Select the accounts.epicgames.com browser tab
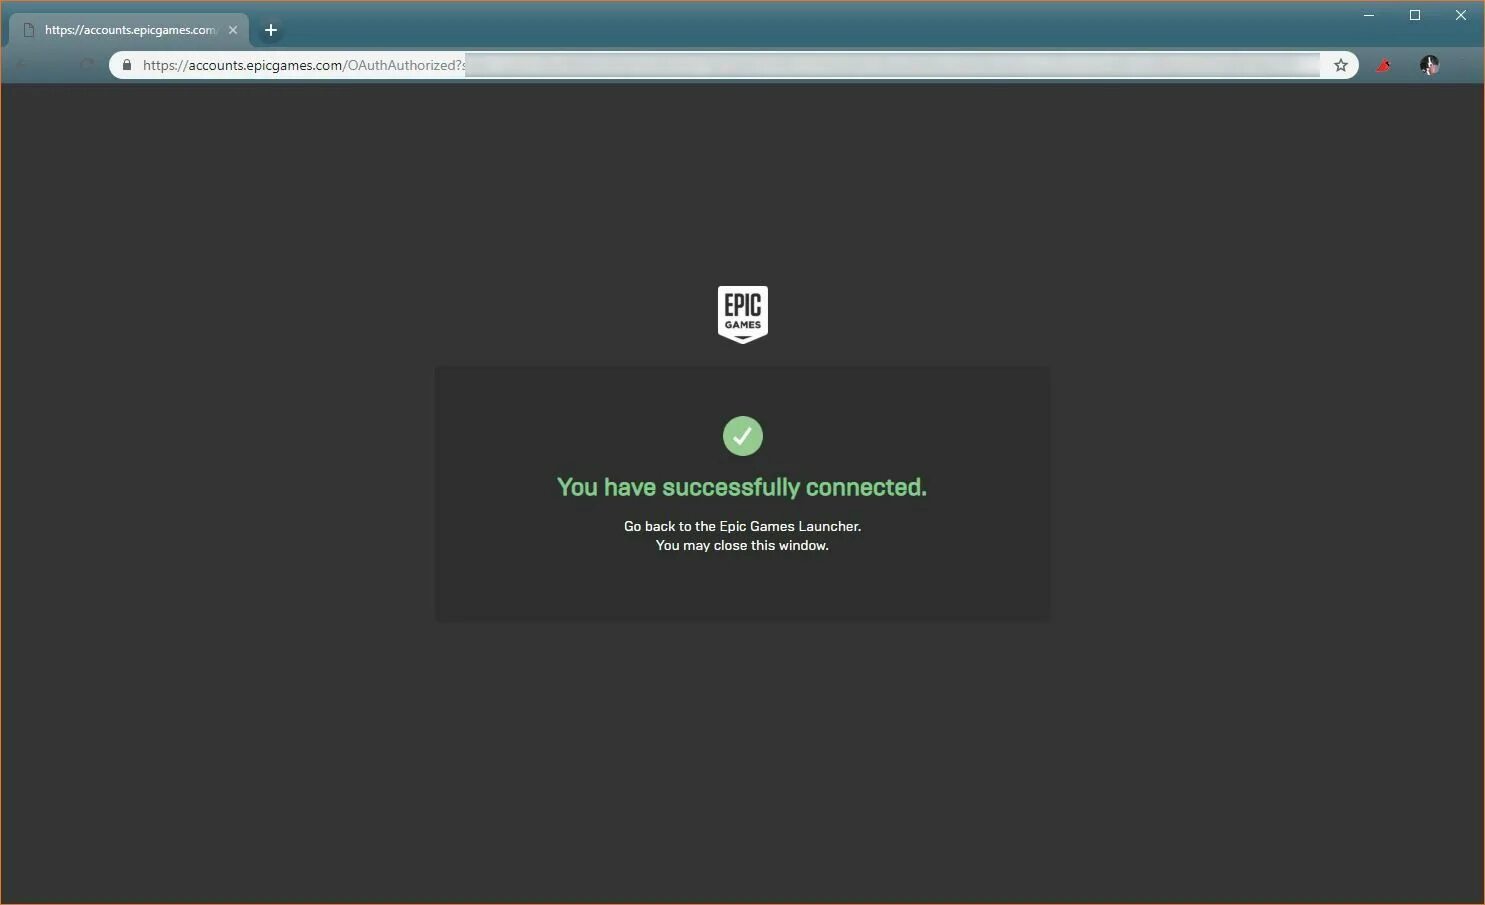Image resolution: width=1485 pixels, height=905 pixels. click(129, 30)
